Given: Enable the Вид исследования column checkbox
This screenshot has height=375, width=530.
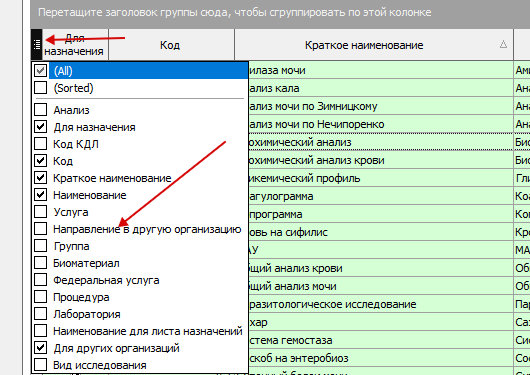Looking at the screenshot, I should [x=41, y=365].
